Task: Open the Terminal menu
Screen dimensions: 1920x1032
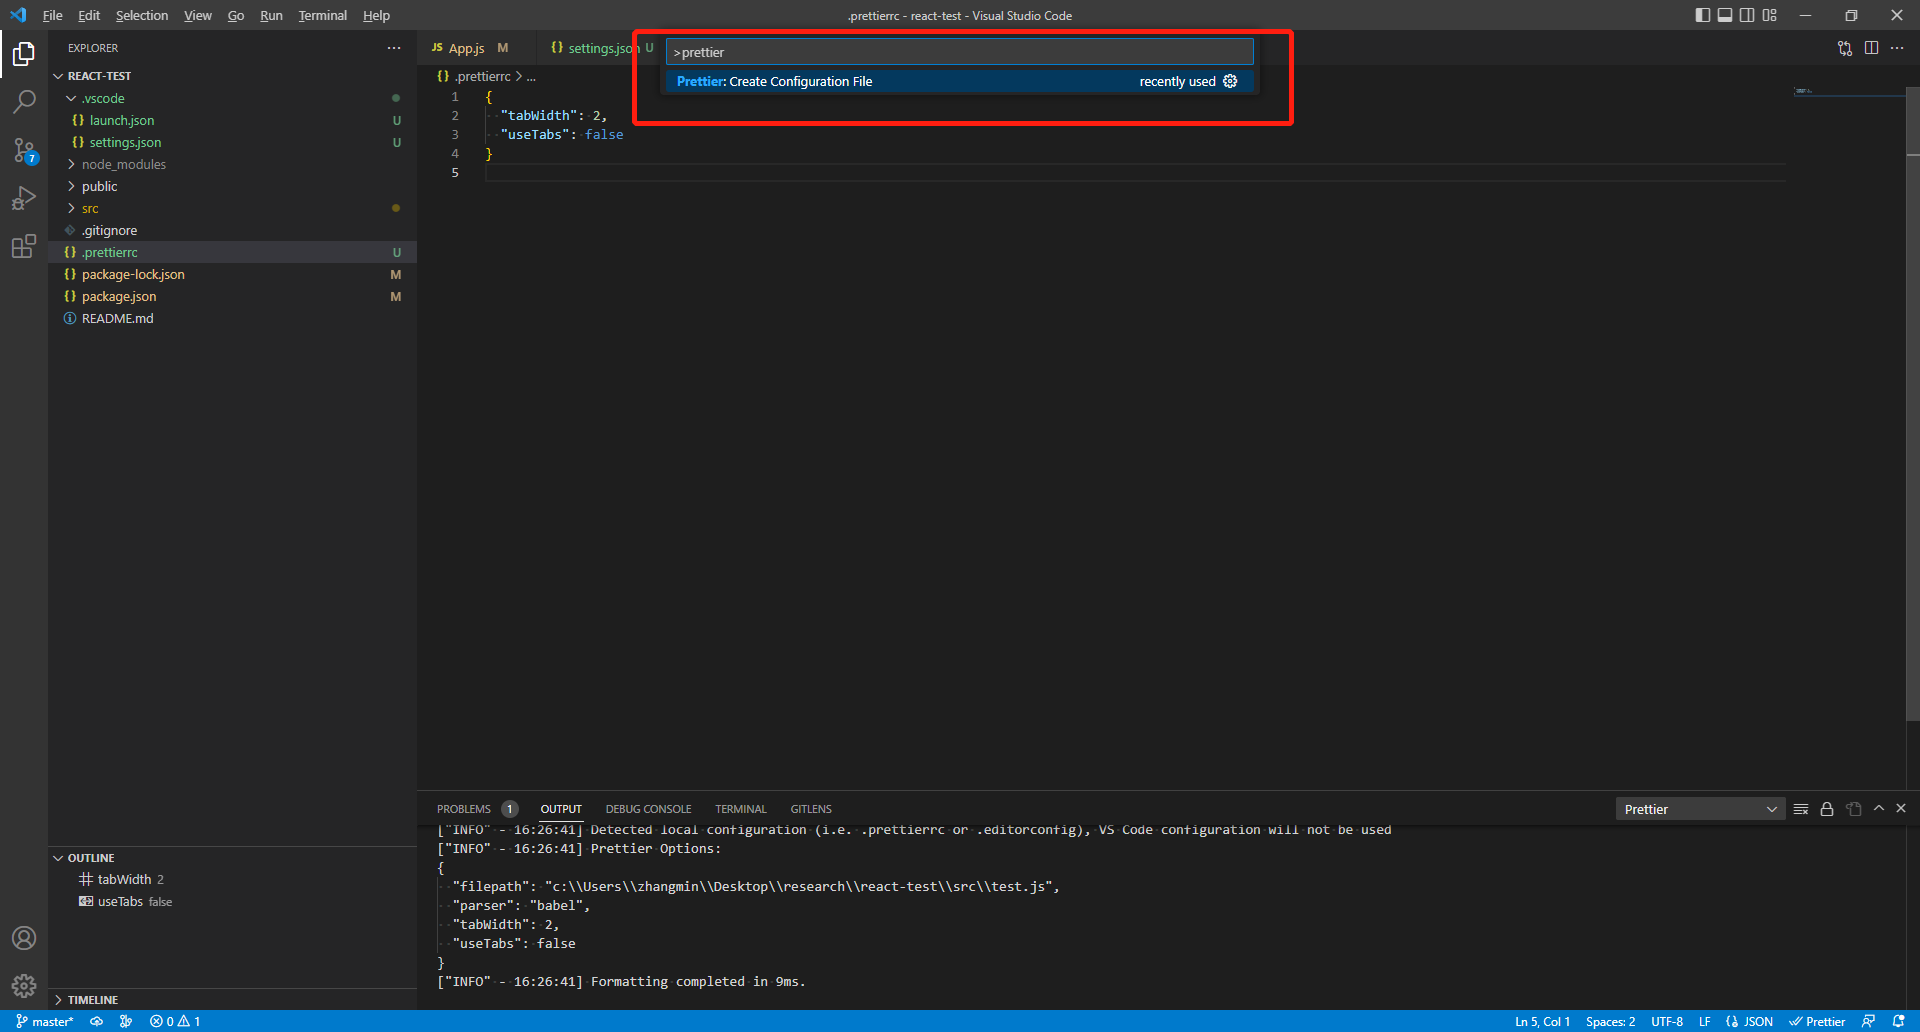Action: (x=322, y=15)
